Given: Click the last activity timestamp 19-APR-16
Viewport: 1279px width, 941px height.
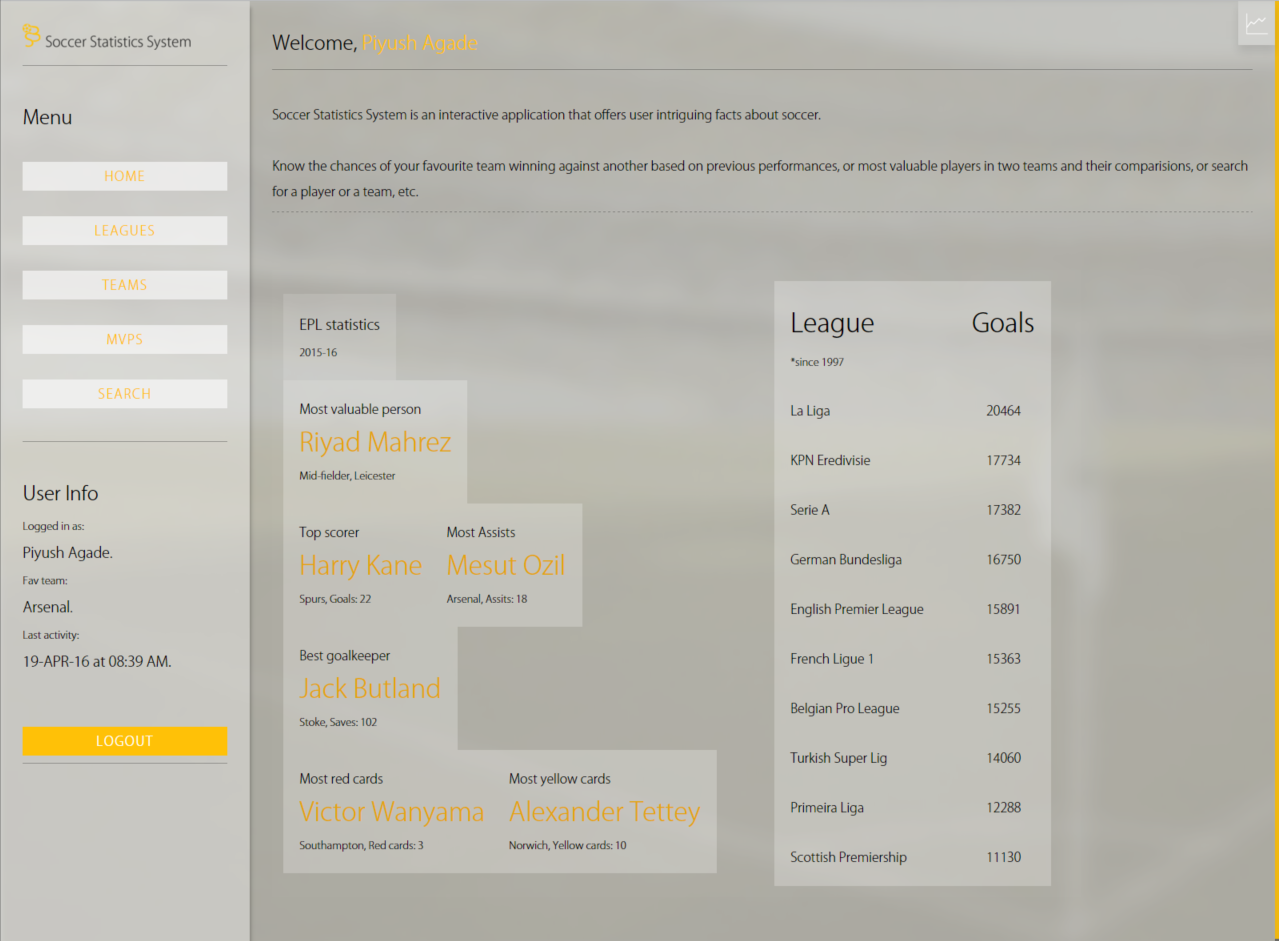Looking at the screenshot, I should pyautogui.click(x=97, y=661).
